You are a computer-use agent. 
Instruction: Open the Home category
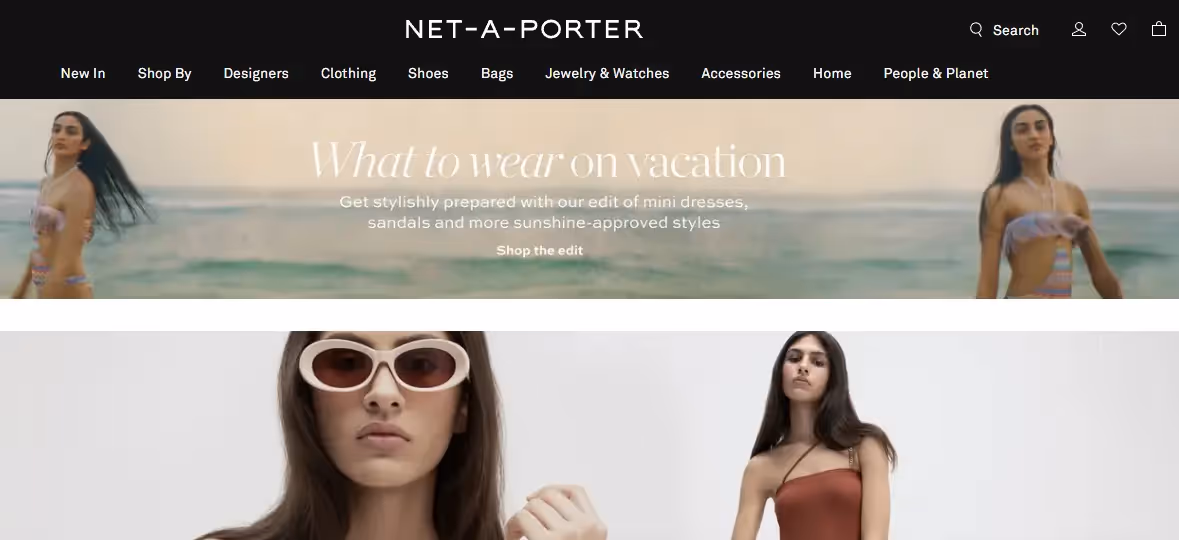832,73
